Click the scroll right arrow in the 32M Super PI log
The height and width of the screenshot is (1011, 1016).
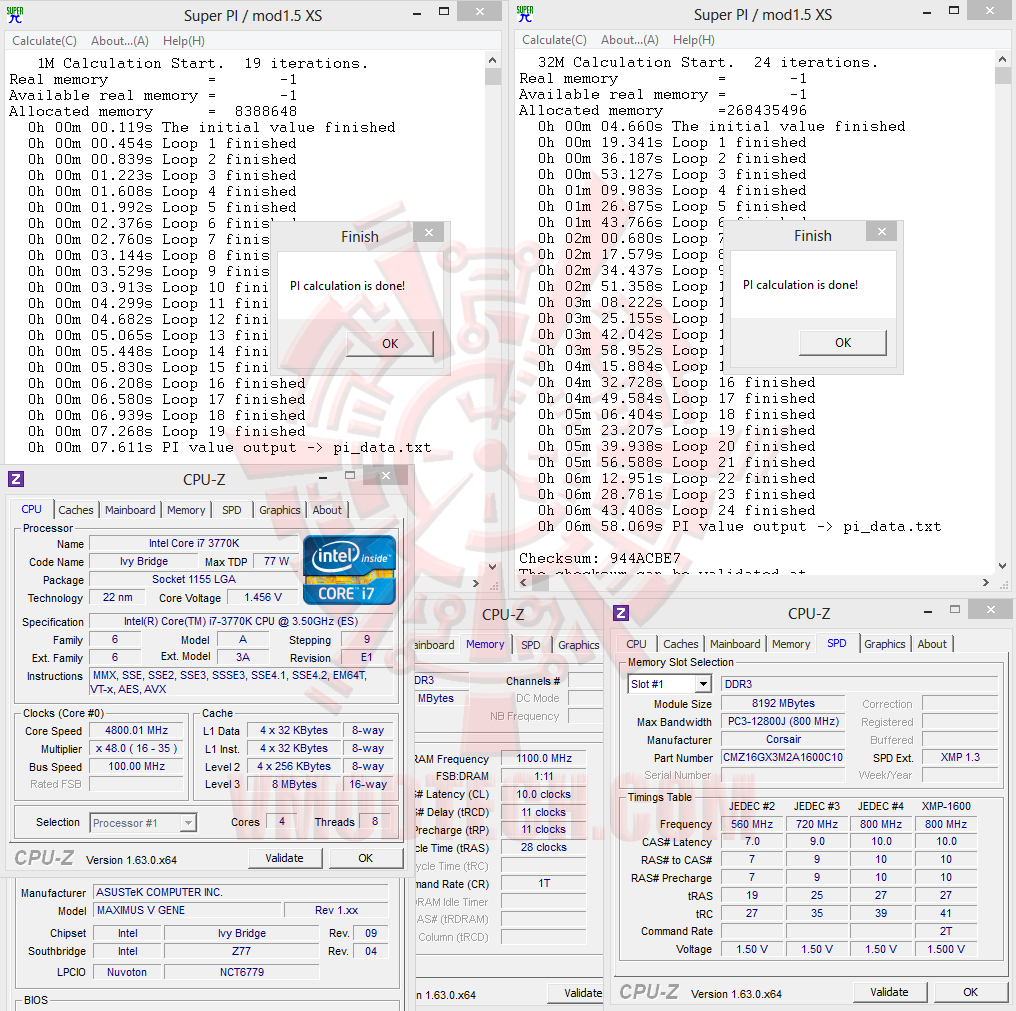click(986, 583)
